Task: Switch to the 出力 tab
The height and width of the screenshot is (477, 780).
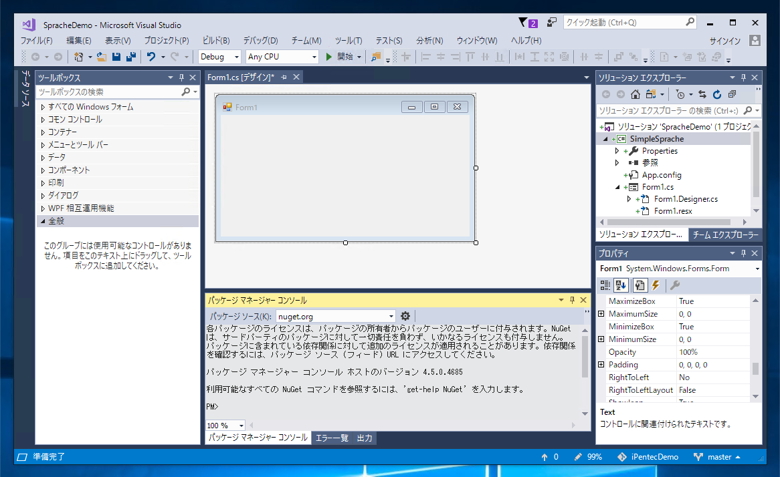Action: [364, 438]
